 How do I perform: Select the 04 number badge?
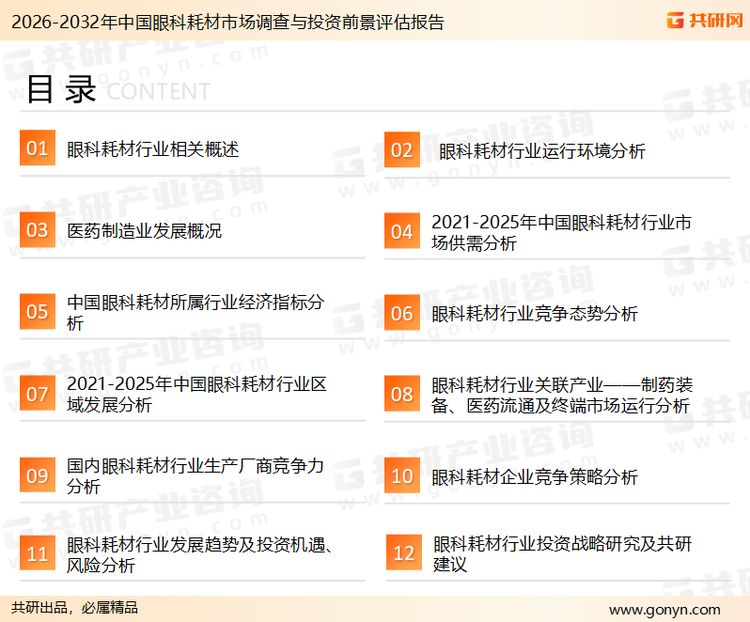point(401,231)
